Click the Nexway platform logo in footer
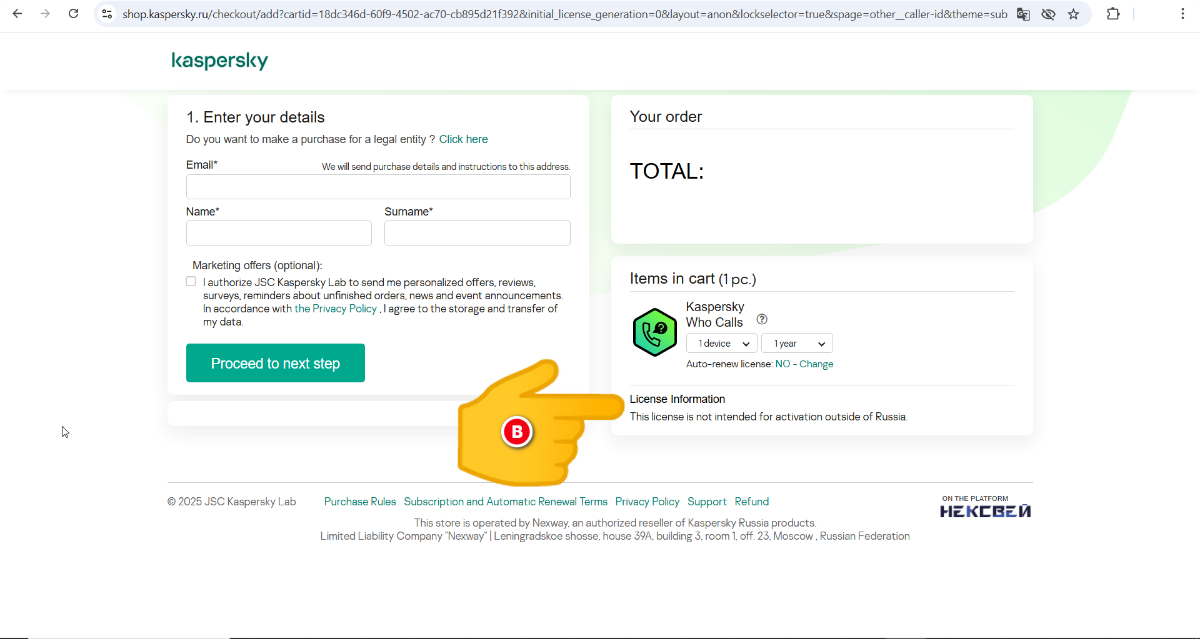The width and height of the screenshot is (1200, 639). (x=986, y=507)
